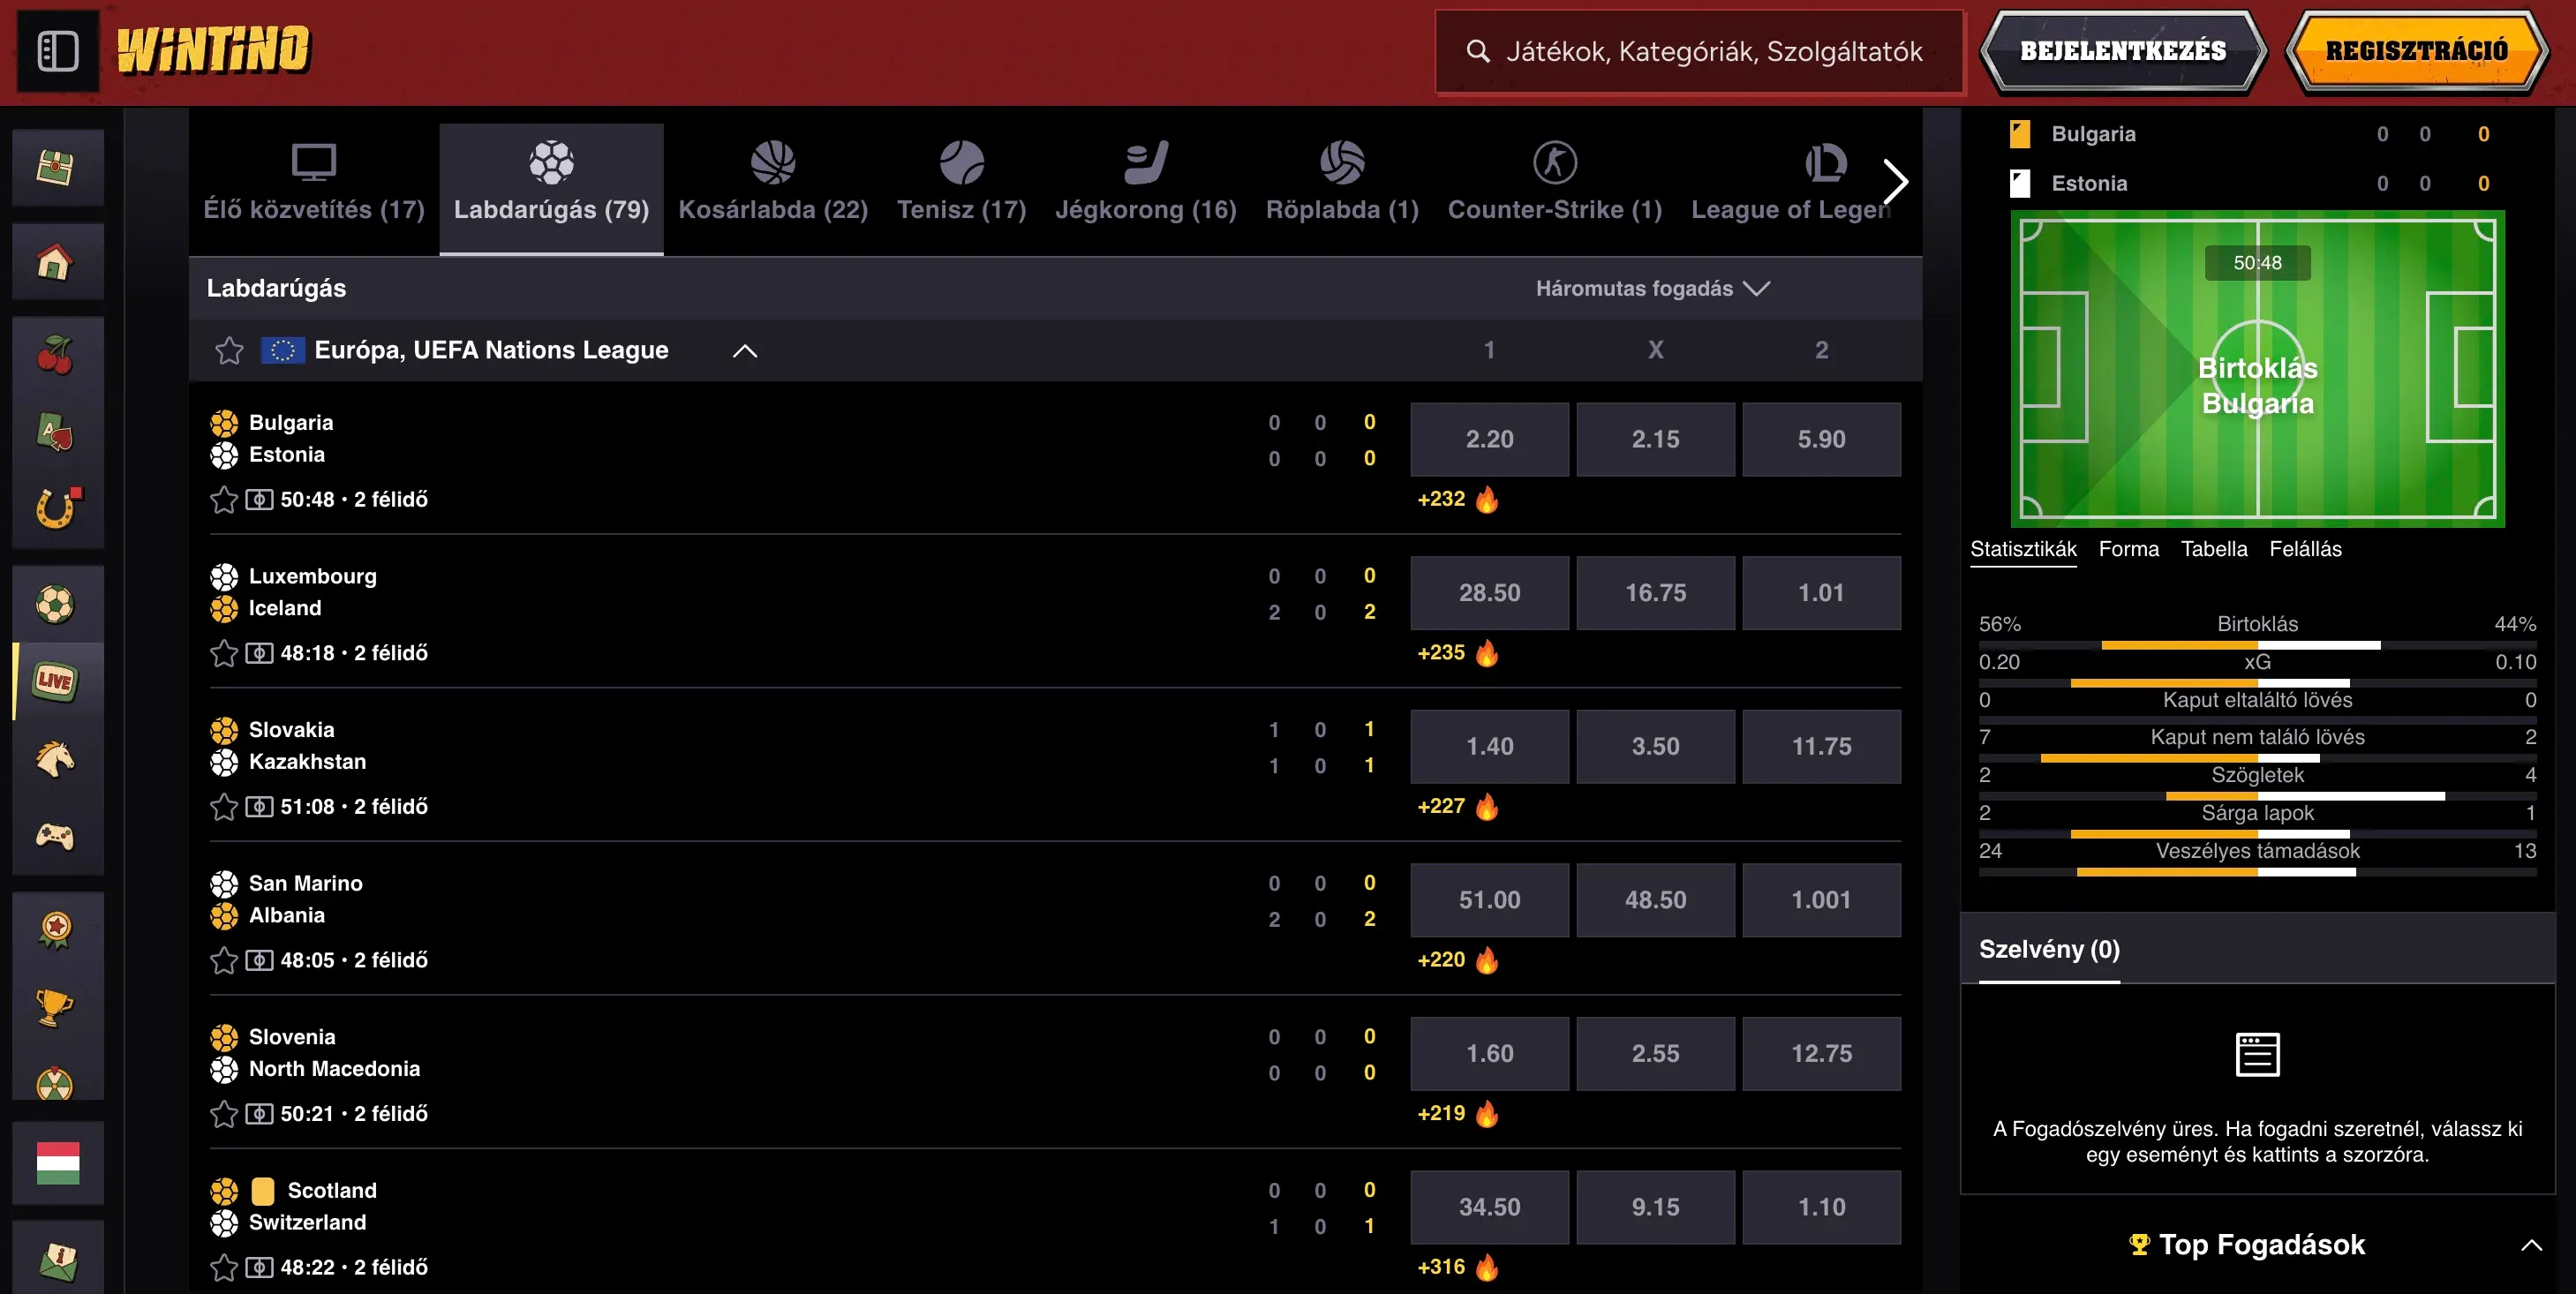Open the Szelvény (0) bet slip tab
The height and width of the screenshot is (1294, 2576).
pos(2049,950)
